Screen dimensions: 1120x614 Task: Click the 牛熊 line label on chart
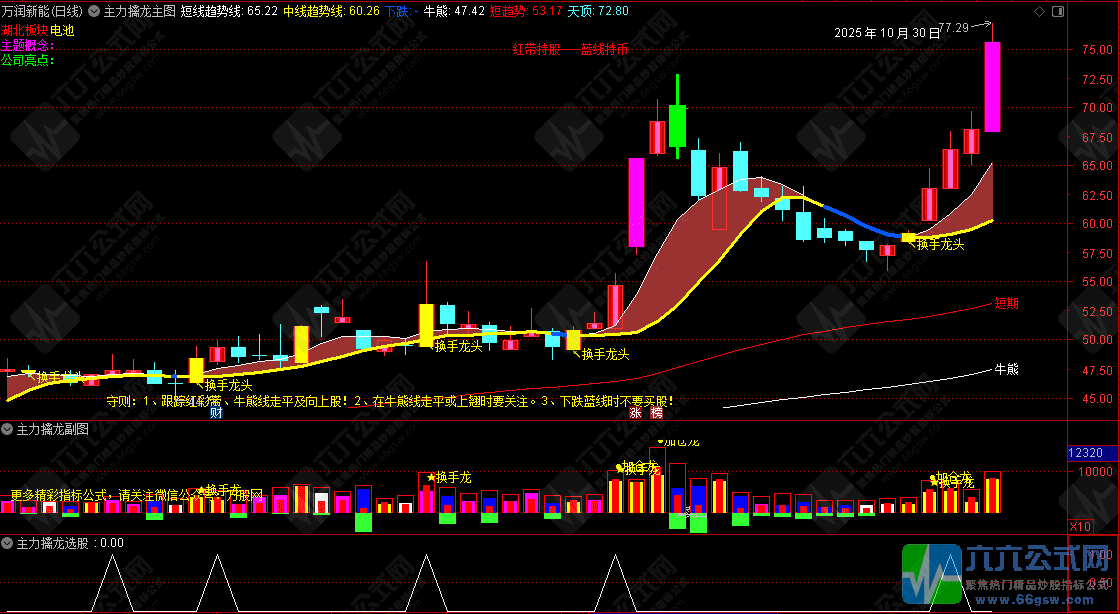click(x=1005, y=369)
